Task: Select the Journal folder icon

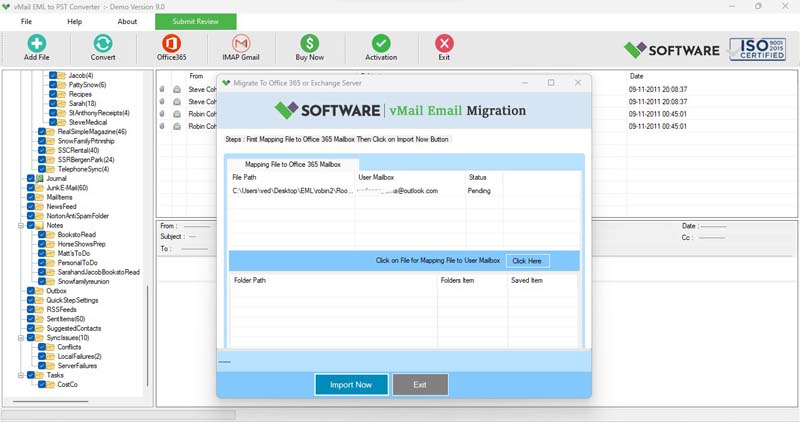Action: pyautogui.click(x=40, y=179)
